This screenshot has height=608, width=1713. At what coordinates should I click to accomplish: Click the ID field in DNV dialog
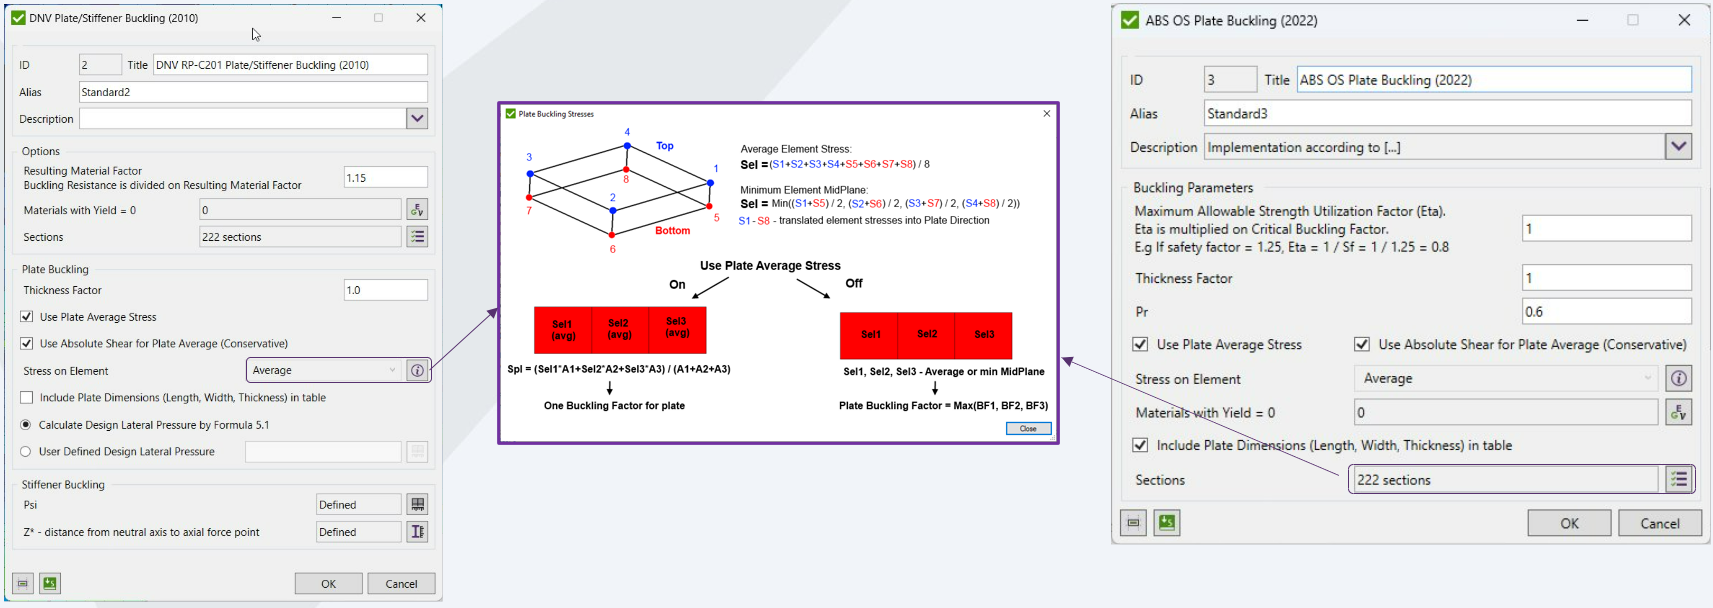[x=100, y=65]
